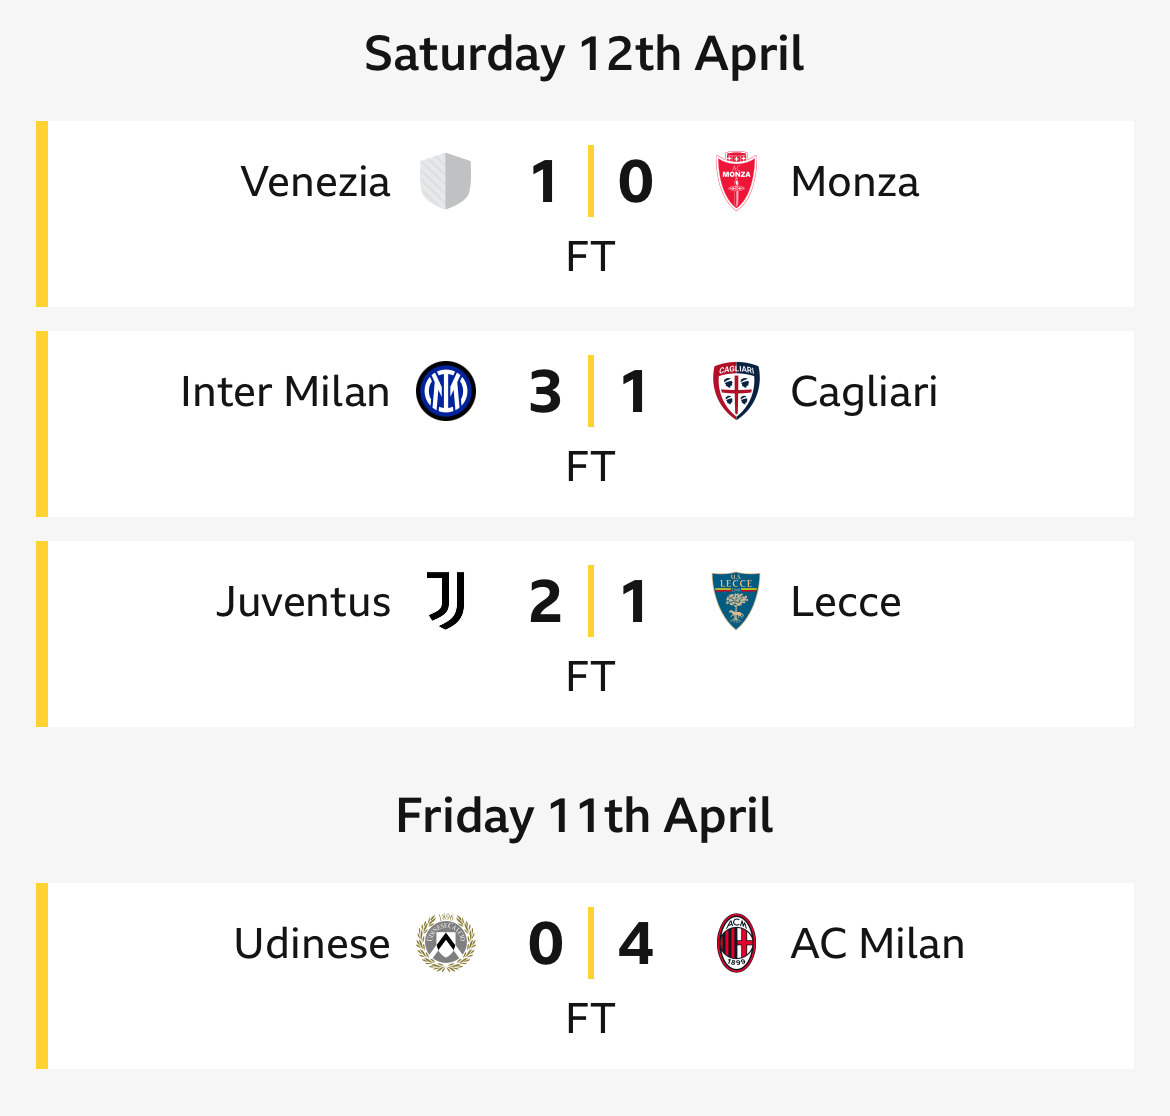Screen dimensions: 1170x1116
Task: Select the Cagliari team name
Action: tap(864, 393)
